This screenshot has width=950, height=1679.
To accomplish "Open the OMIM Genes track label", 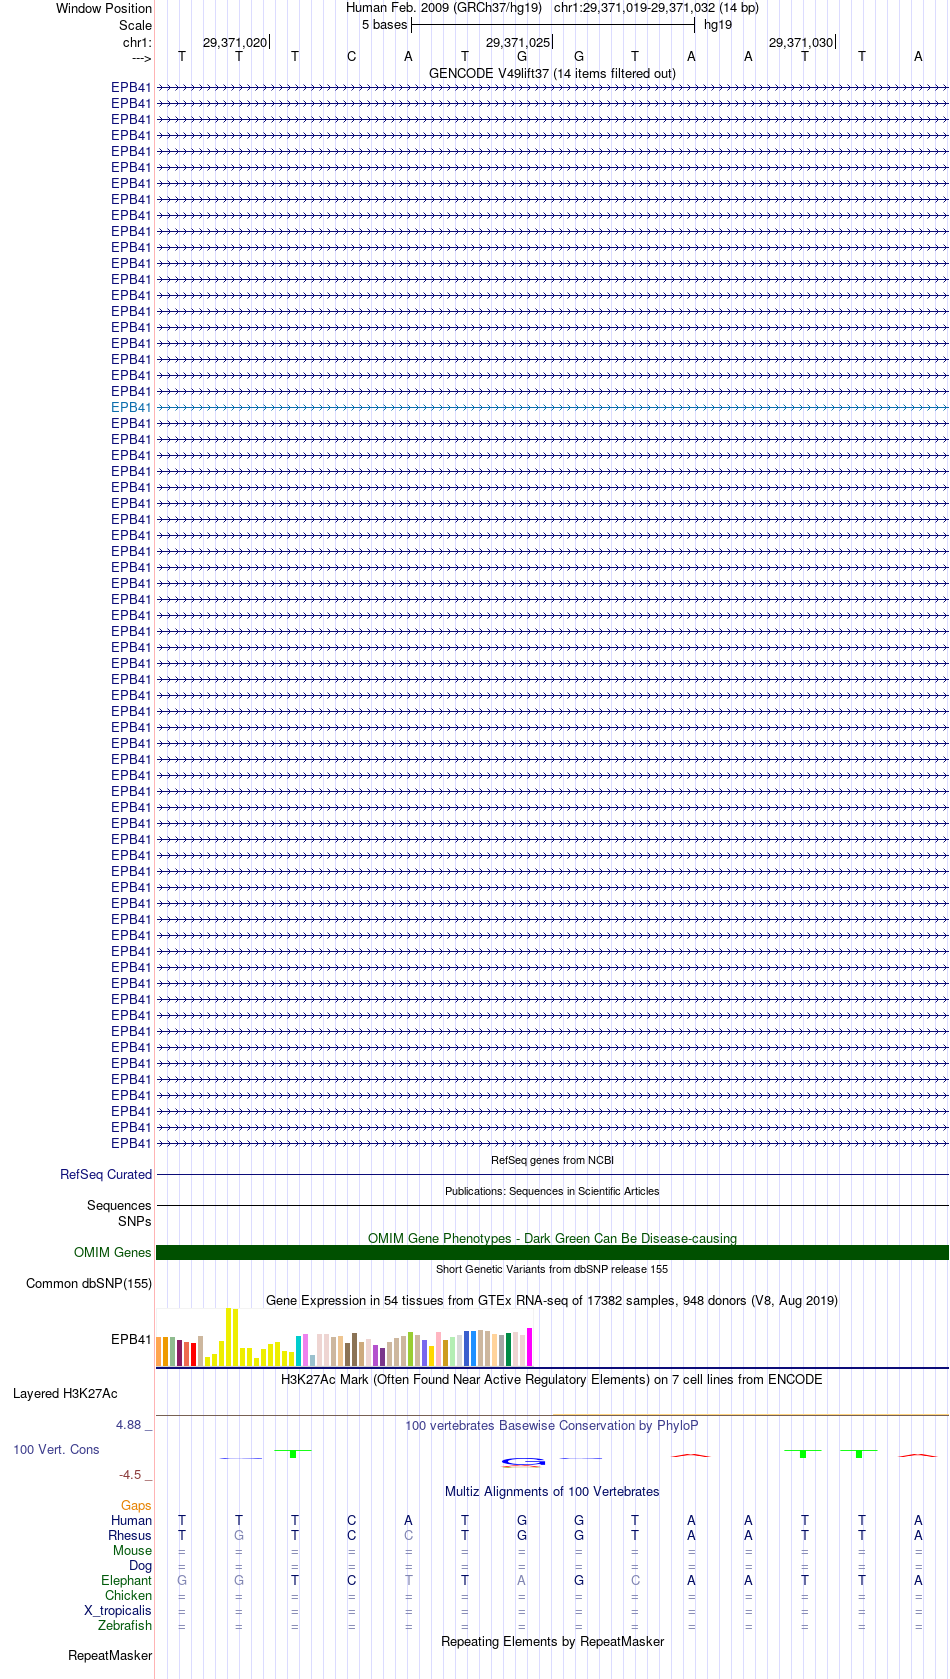I will pos(113,1252).
